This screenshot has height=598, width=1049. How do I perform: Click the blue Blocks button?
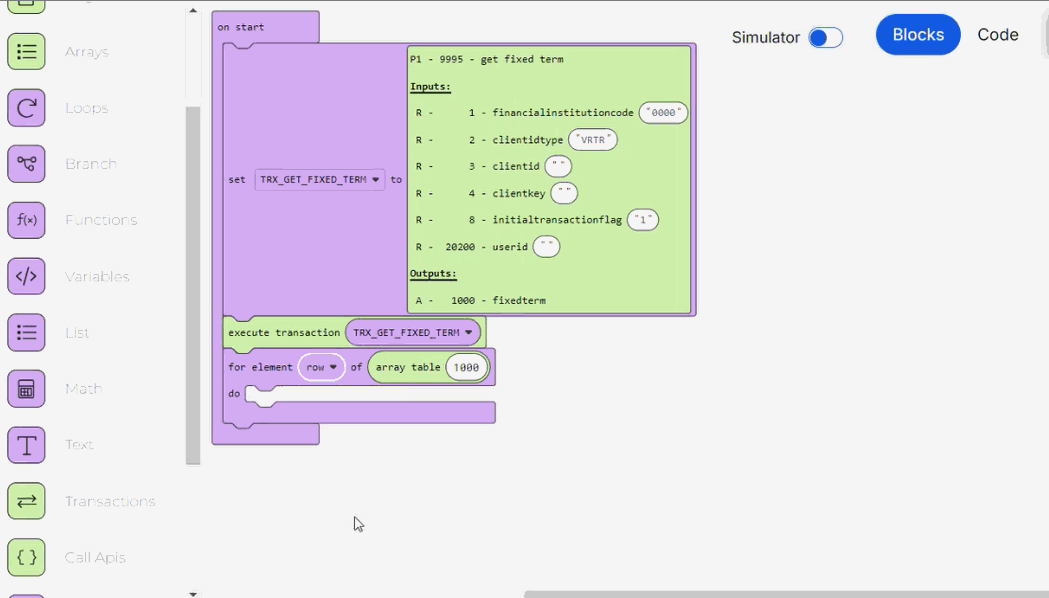point(917,34)
